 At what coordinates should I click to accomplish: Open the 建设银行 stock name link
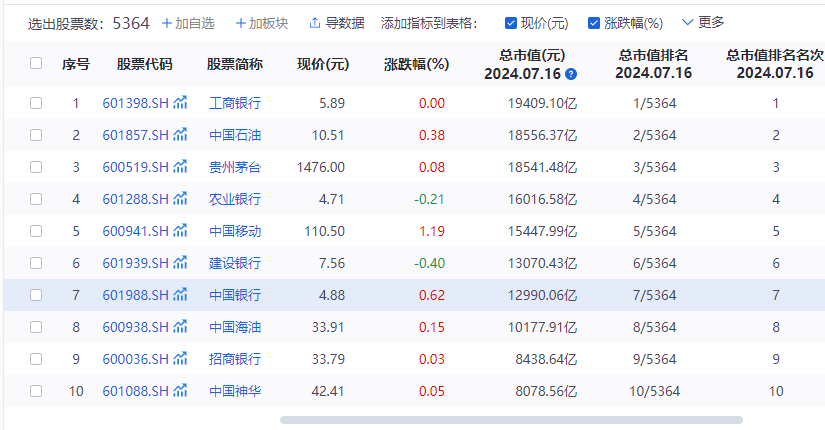(x=235, y=263)
